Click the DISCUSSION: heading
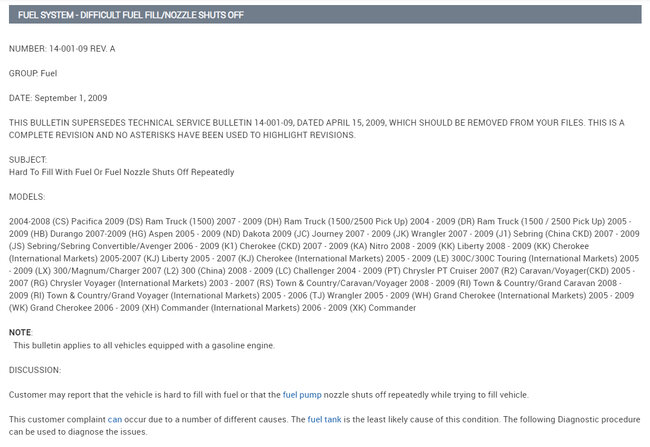The height and width of the screenshot is (447, 650). (35, 369)
